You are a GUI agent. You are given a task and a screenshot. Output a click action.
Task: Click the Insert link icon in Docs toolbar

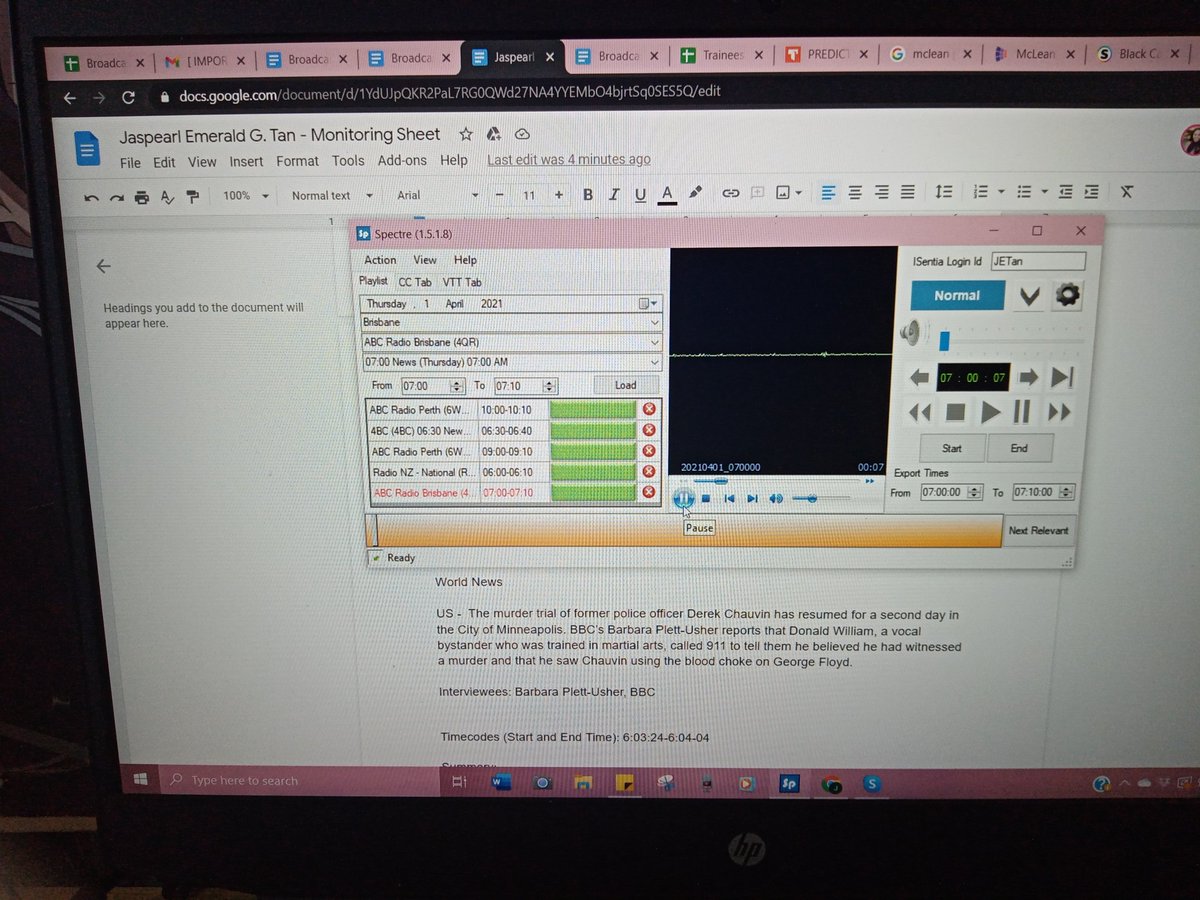pos(731,194)
